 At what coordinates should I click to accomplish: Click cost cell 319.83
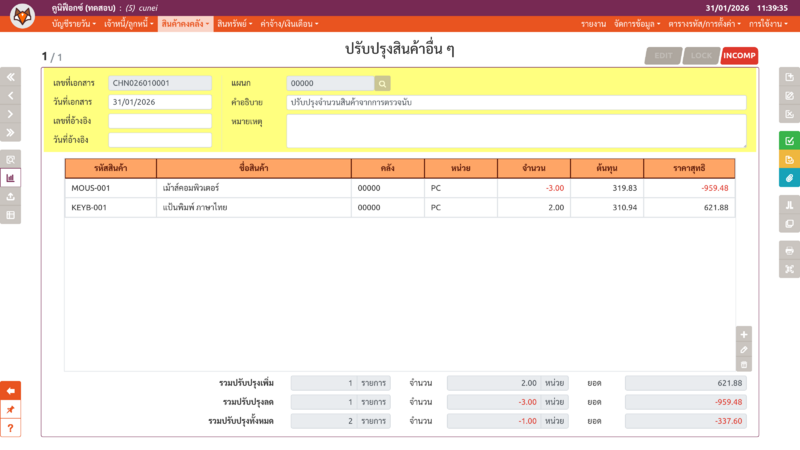click(607, 188)
